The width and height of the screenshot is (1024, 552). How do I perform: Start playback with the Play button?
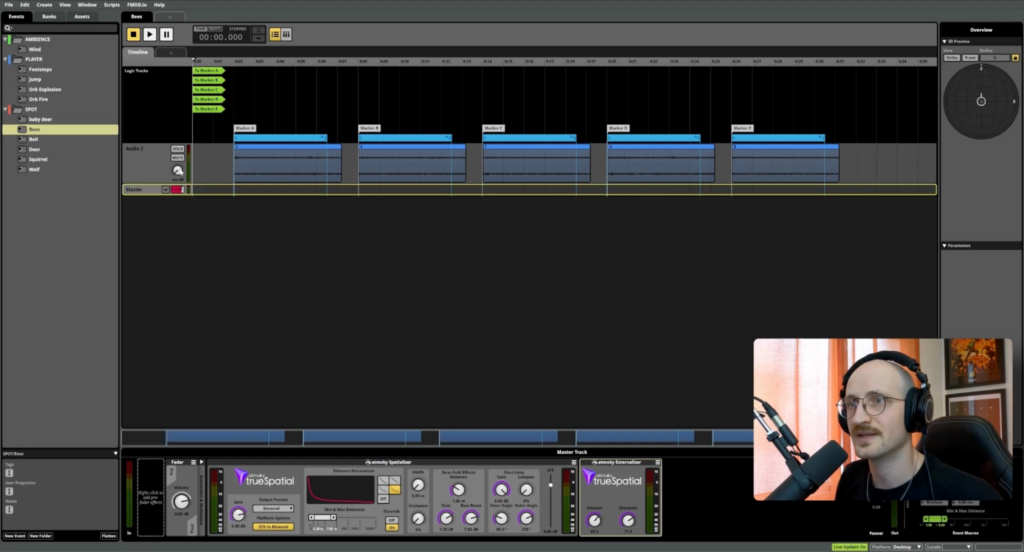click(x=150, y=34)
